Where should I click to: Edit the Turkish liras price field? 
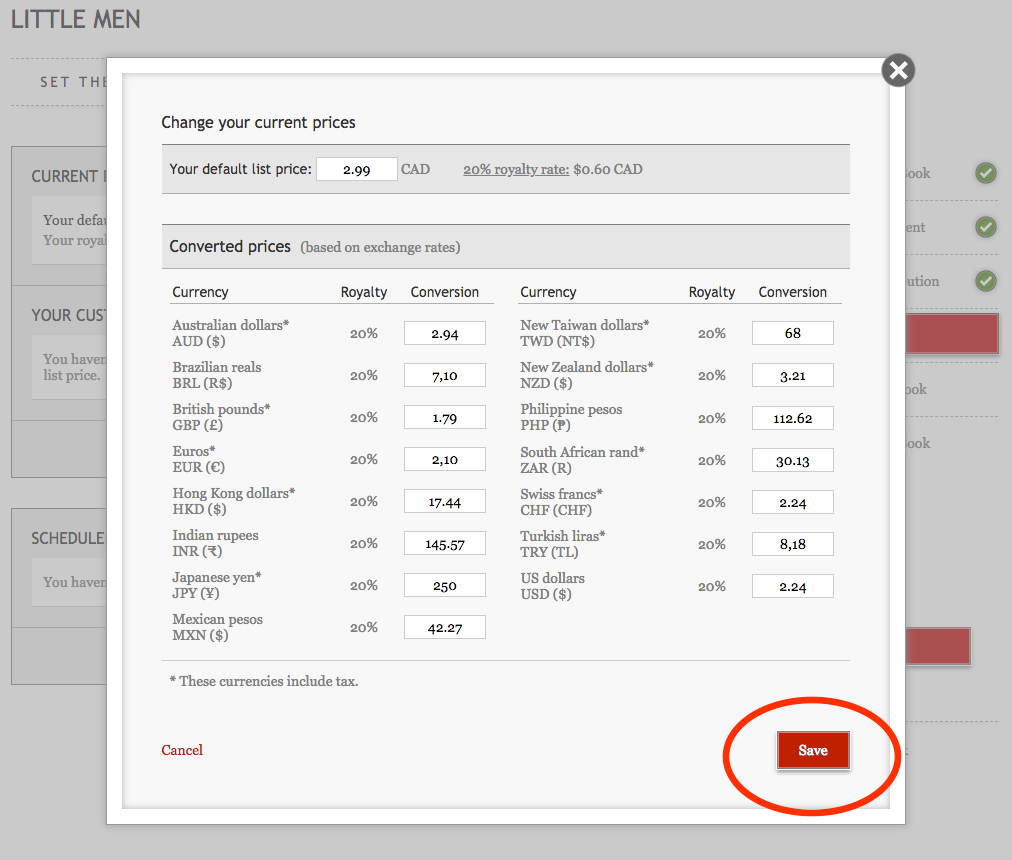tap(792, 544)
